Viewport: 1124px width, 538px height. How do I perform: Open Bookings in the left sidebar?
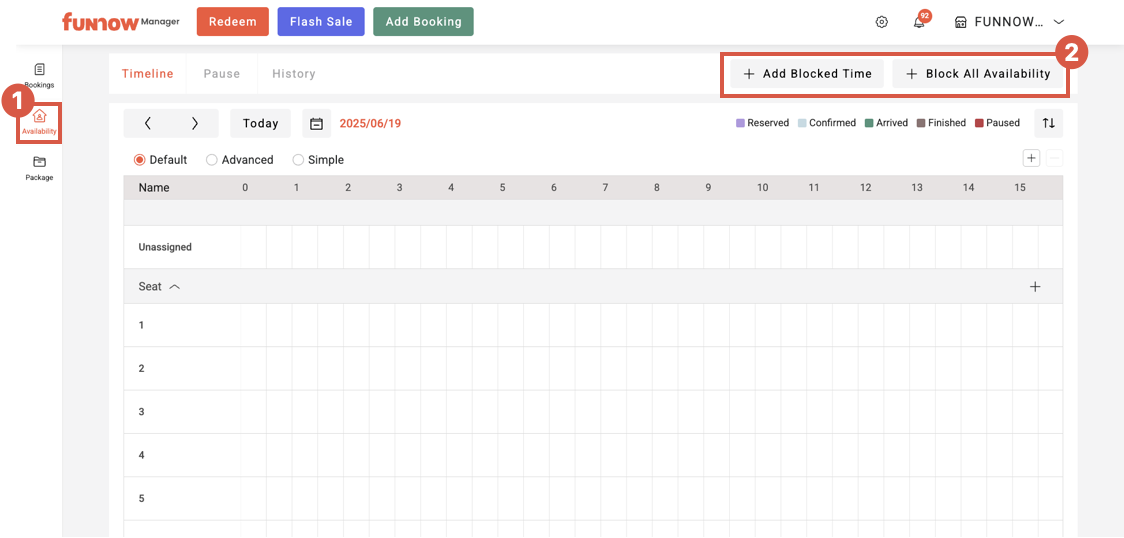(39, 75)
